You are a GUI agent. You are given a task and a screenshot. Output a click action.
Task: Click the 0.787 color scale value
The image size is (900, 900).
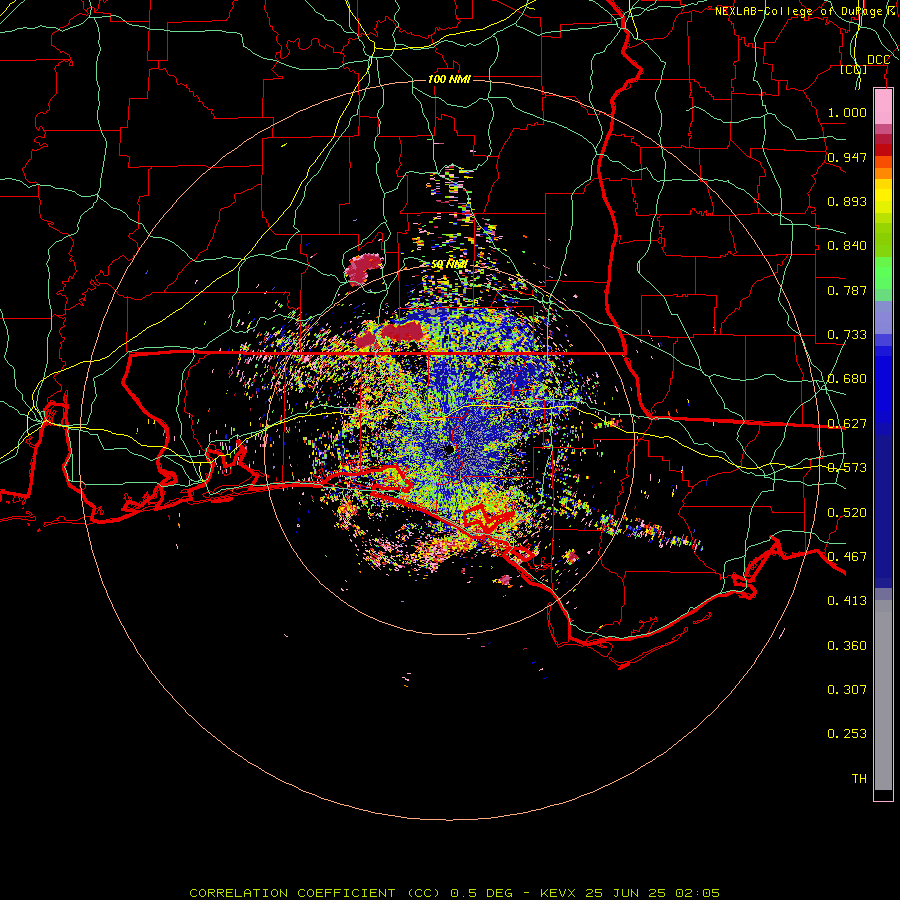847,290
